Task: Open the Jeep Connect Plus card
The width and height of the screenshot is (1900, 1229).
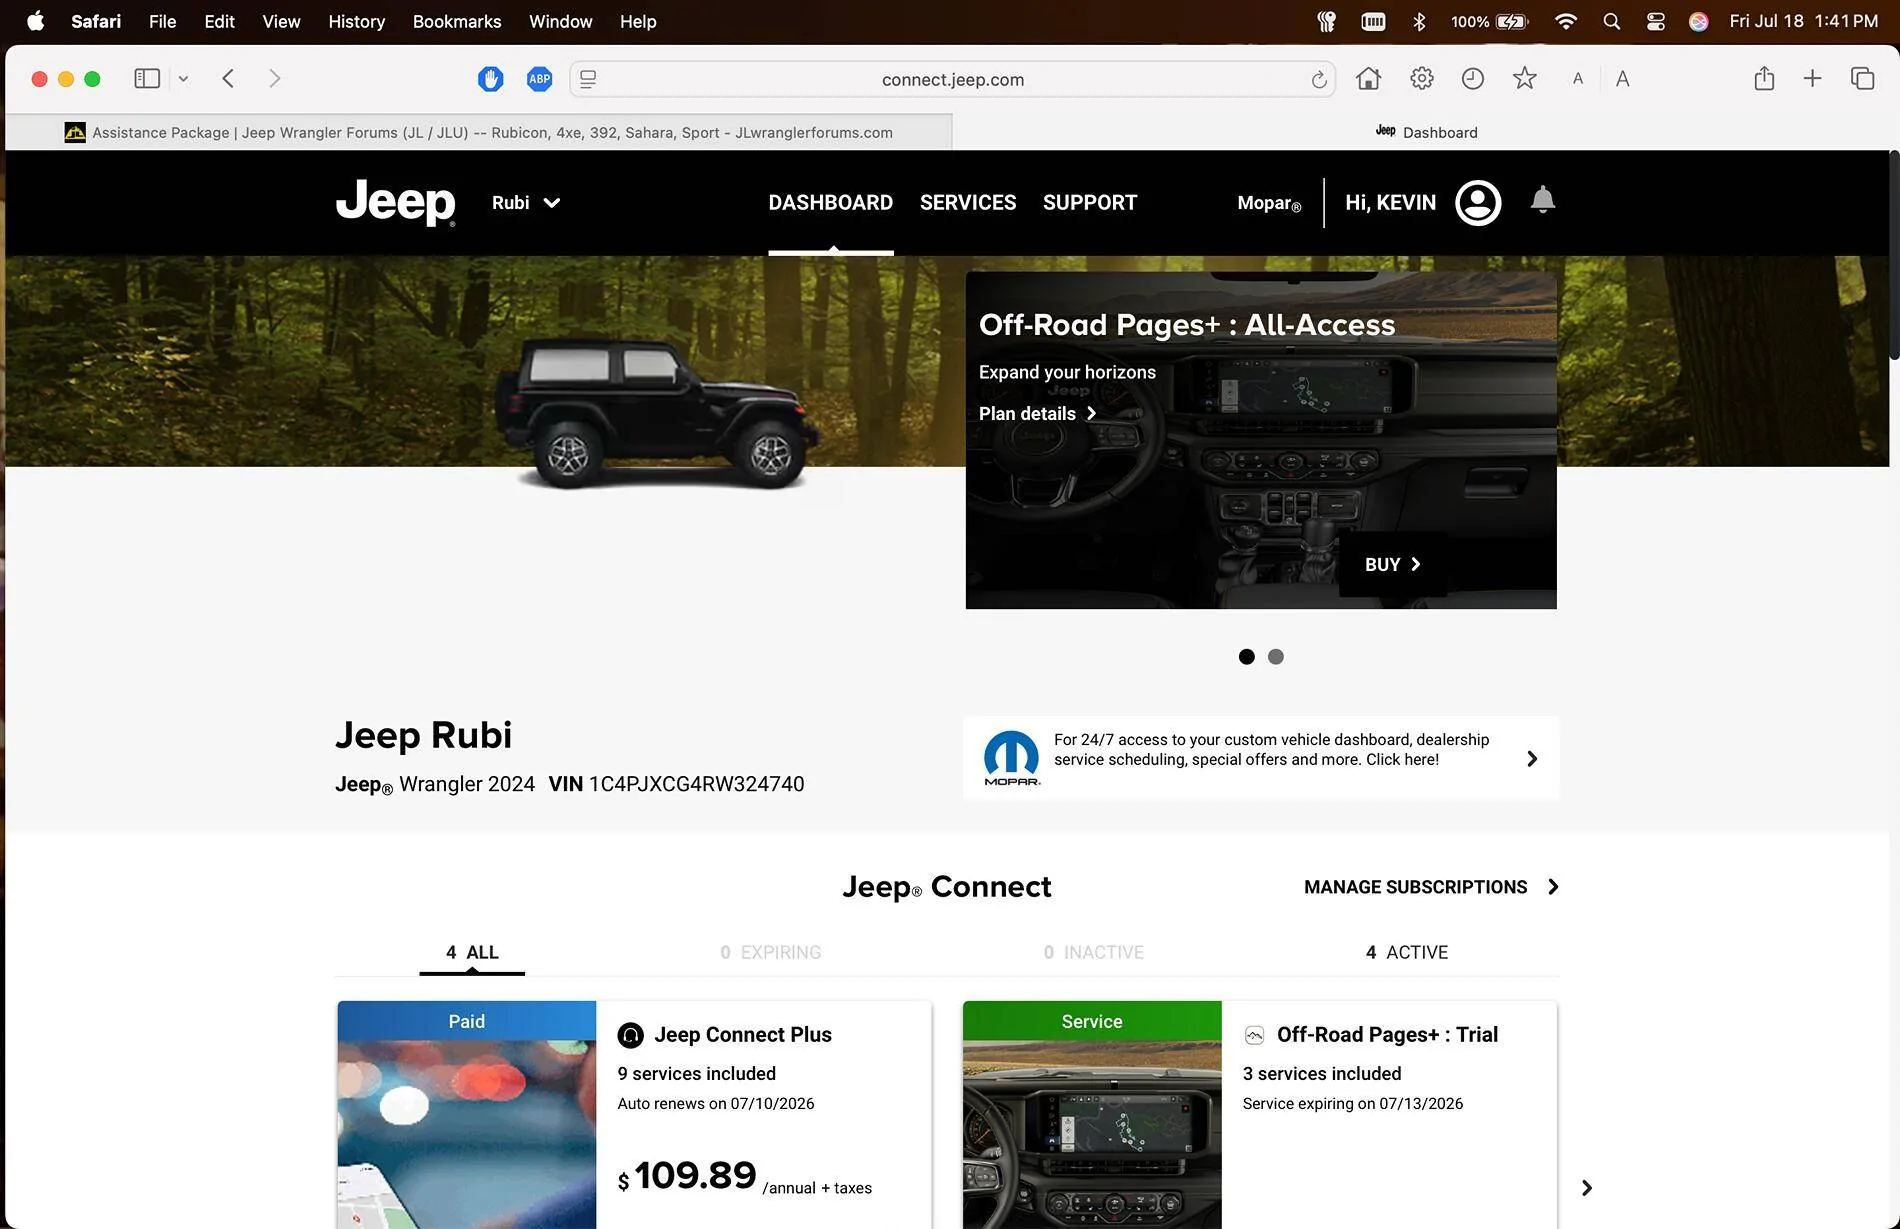Action: coord(634,1114)
